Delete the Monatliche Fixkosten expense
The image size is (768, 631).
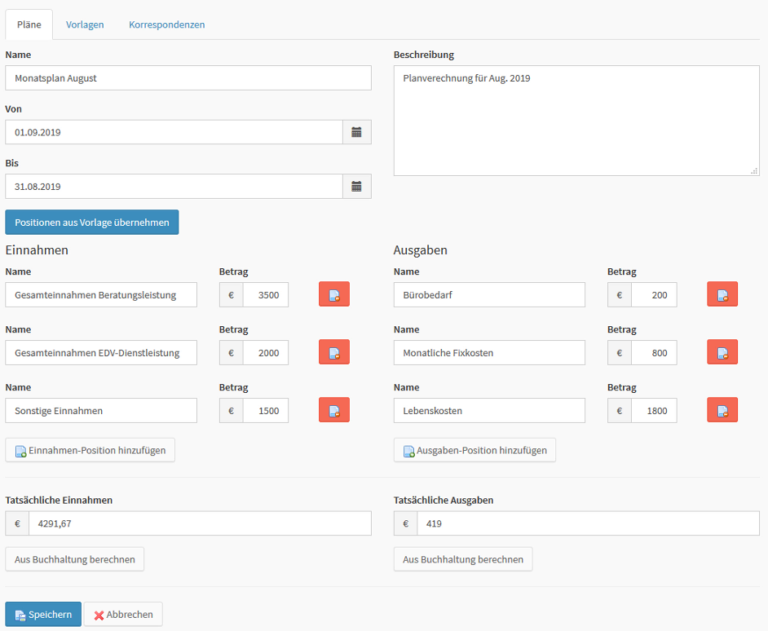click(722, 352)
